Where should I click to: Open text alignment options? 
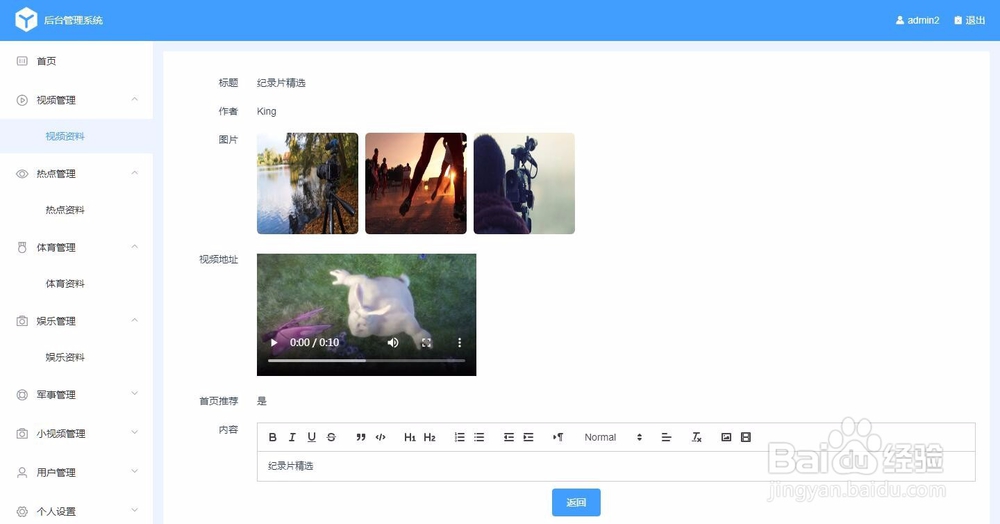(x=666, y=437)
